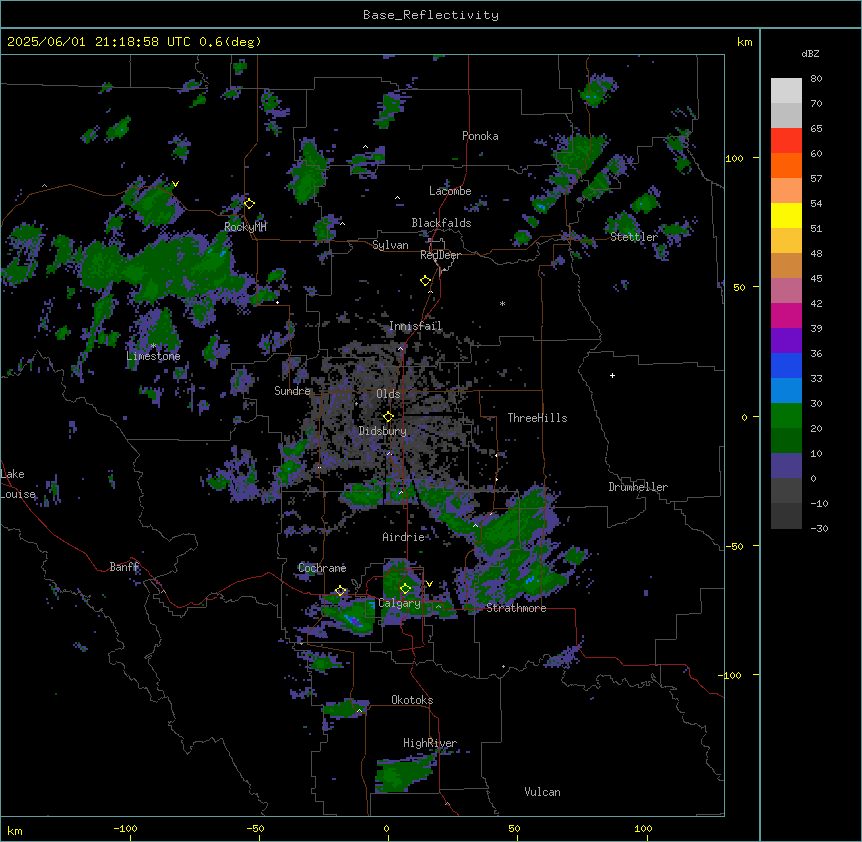Click the Limestone label
862x842 pixels.
pos(153,356)
